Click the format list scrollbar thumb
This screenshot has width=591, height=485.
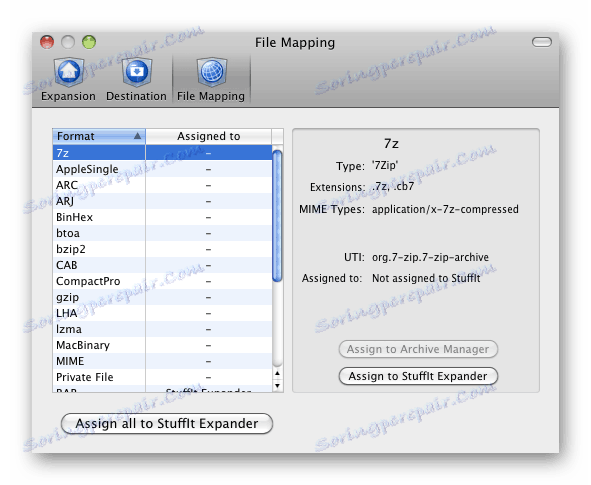pos(277,216)
